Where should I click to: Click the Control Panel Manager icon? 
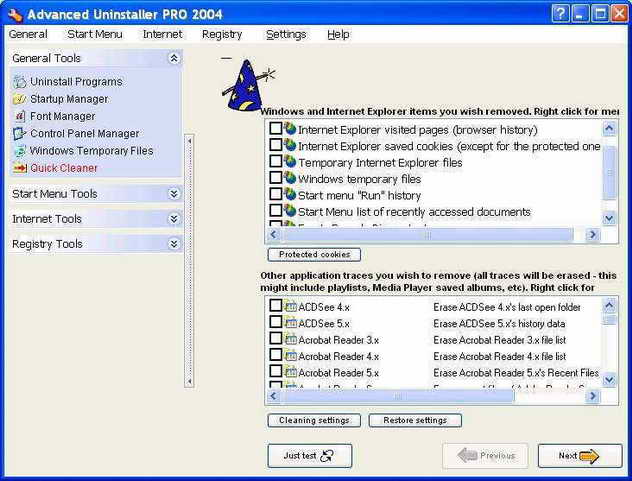(19, 133)
